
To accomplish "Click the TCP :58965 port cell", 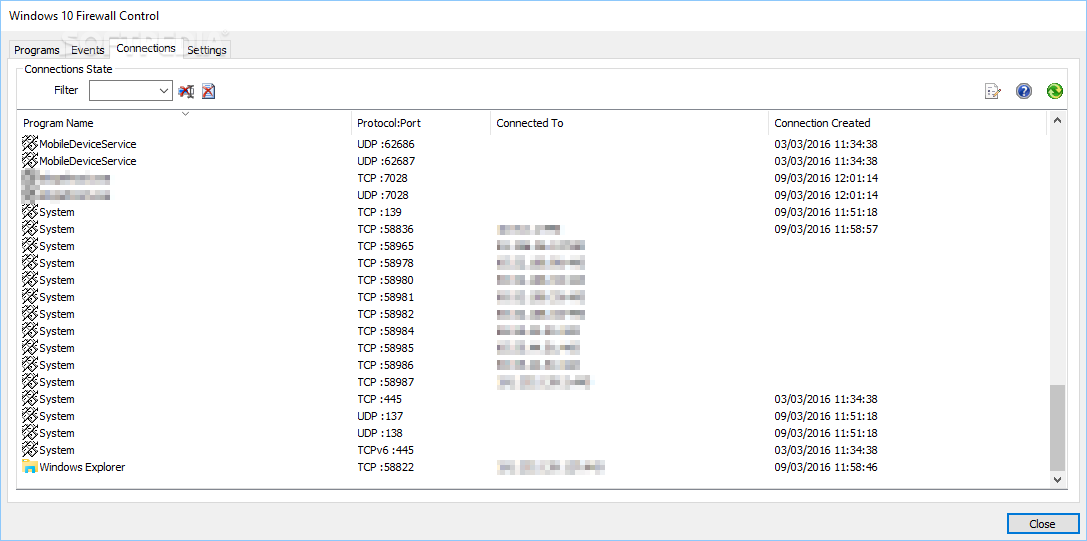I will coord(385,246).
